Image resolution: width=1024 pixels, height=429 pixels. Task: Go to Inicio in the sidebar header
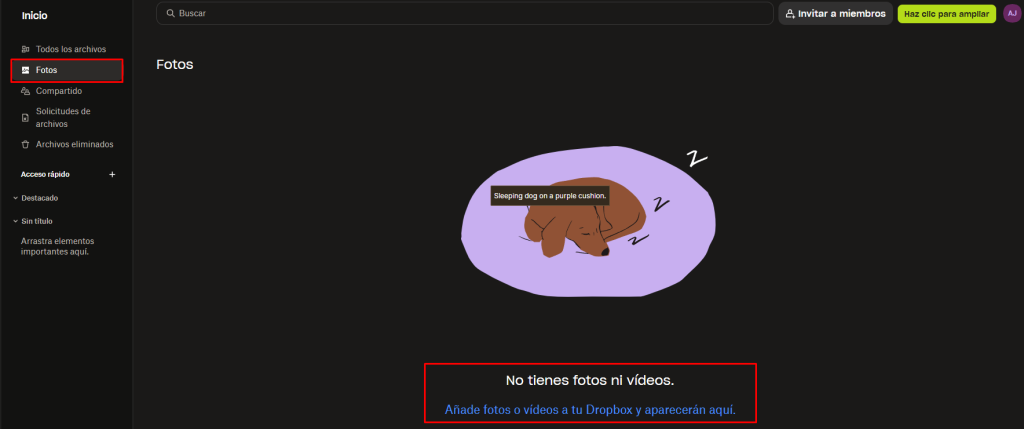35,15
